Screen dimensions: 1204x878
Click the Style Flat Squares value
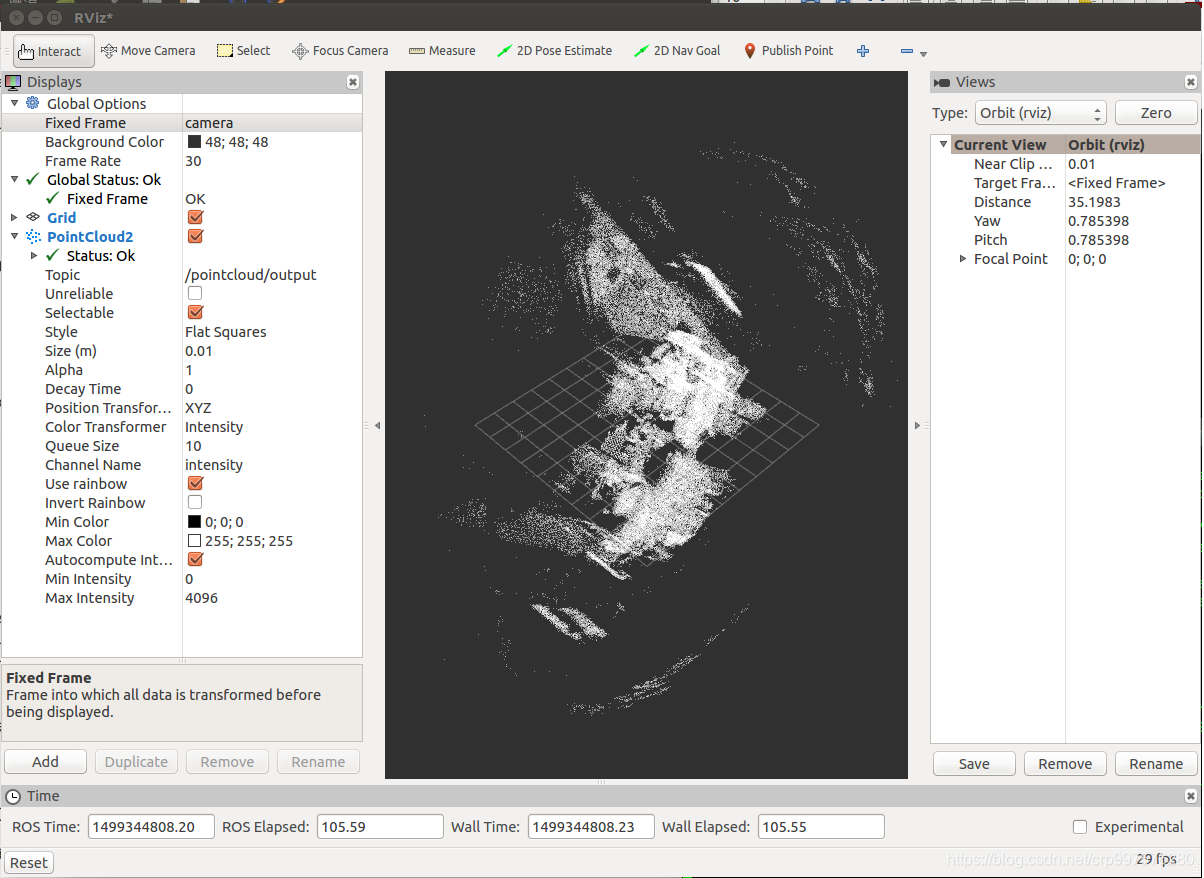click(226, 331)
